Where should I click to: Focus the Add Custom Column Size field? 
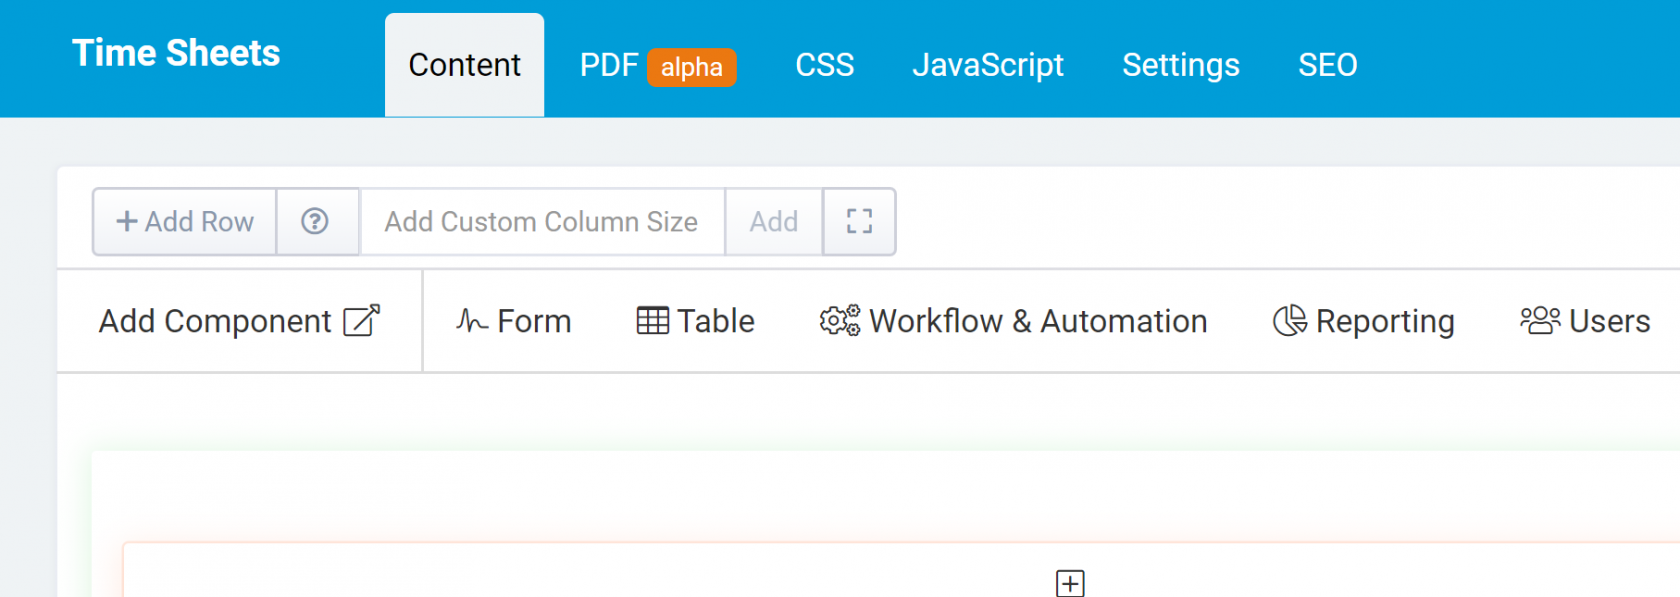(542, 221)
